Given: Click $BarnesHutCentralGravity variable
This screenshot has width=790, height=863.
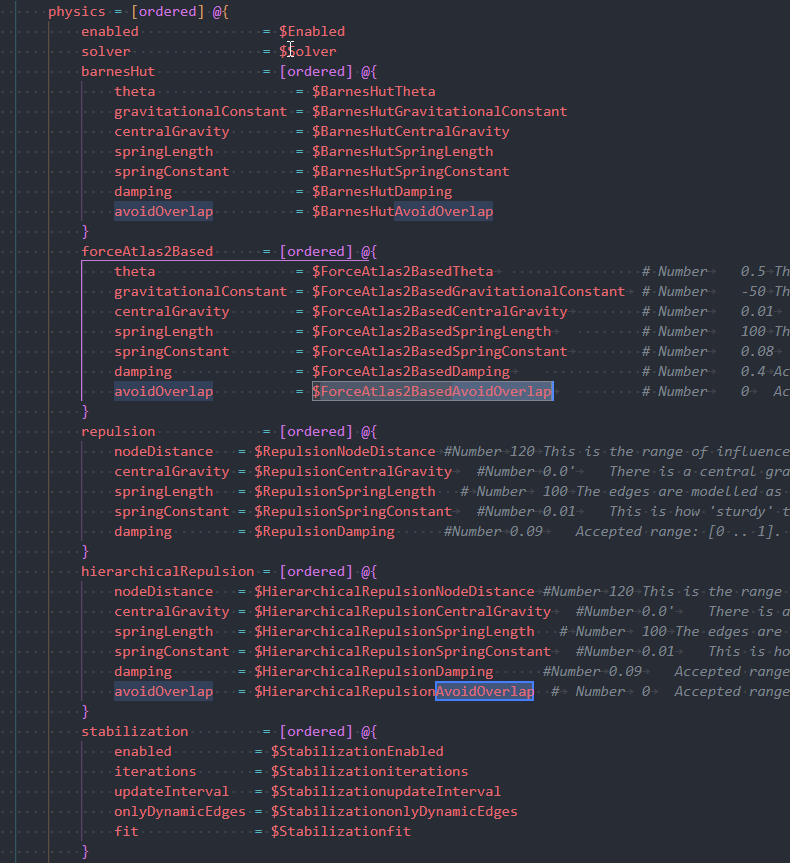Looking at the screenshot, I should (411, 132).
